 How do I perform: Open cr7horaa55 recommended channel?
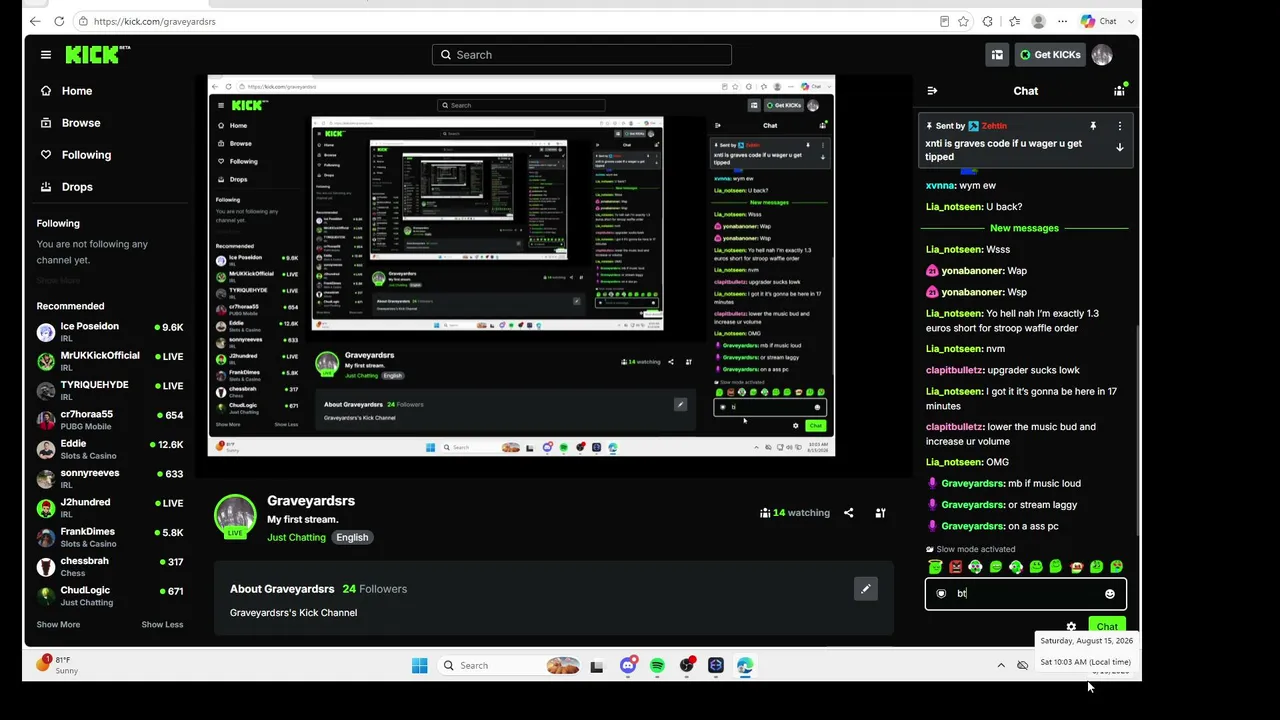(x=110, y=420)
